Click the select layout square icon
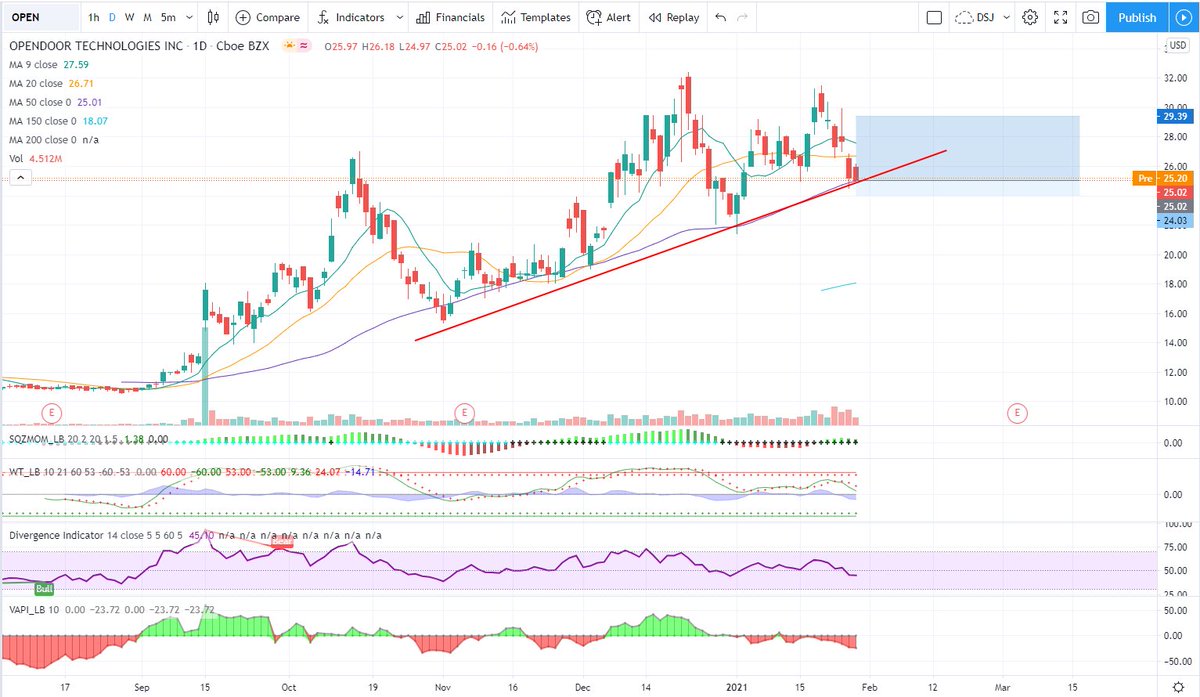 (934, 17)
